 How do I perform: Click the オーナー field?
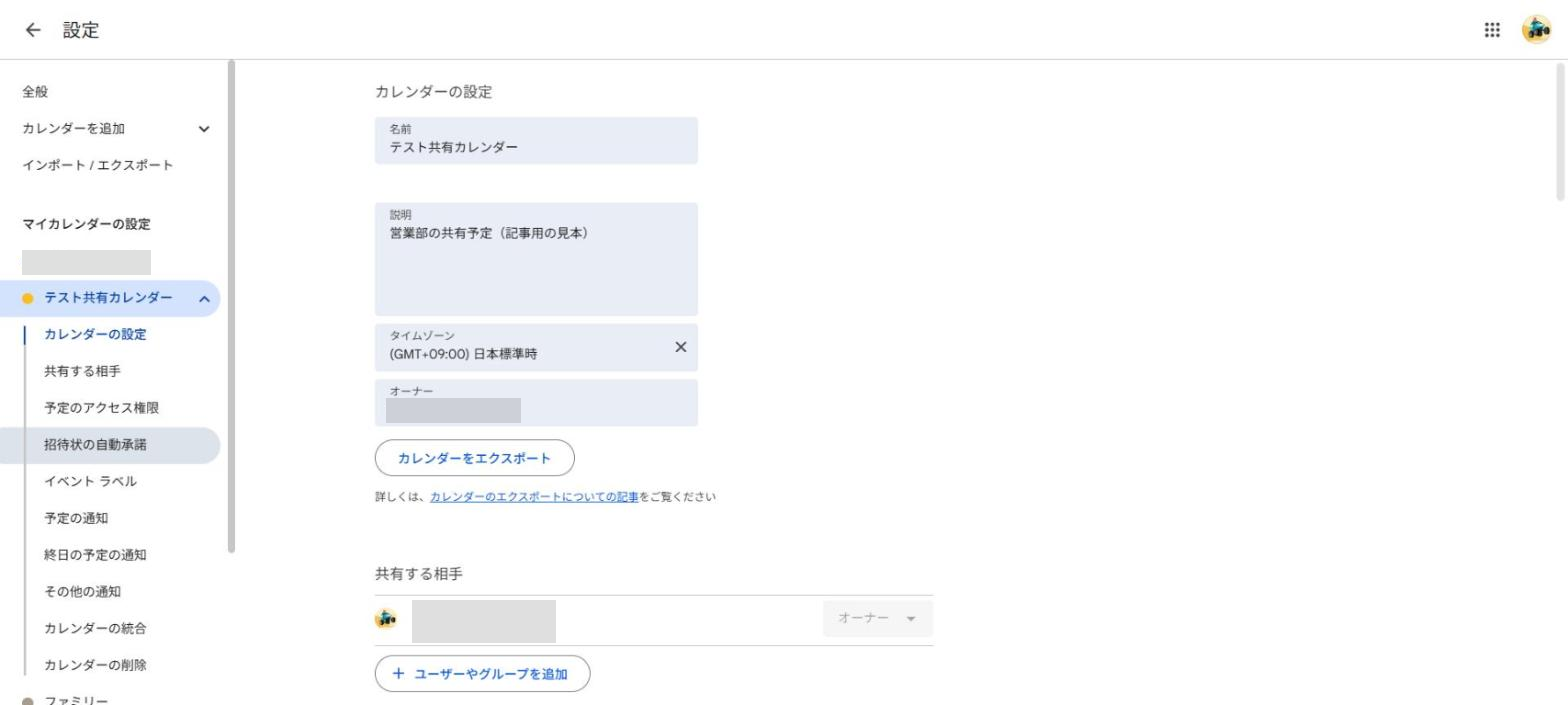point(536,402)
